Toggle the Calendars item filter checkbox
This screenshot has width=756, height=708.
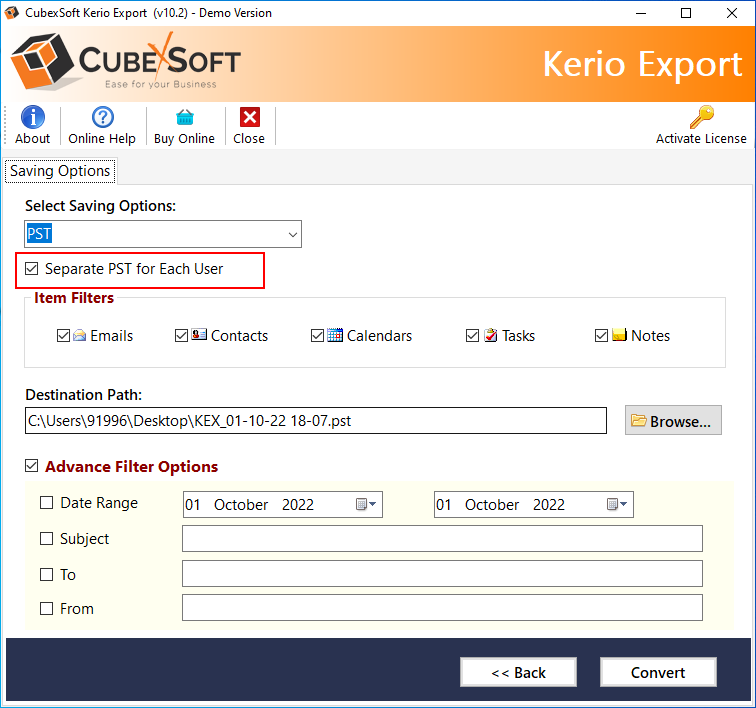pos(317,336)
